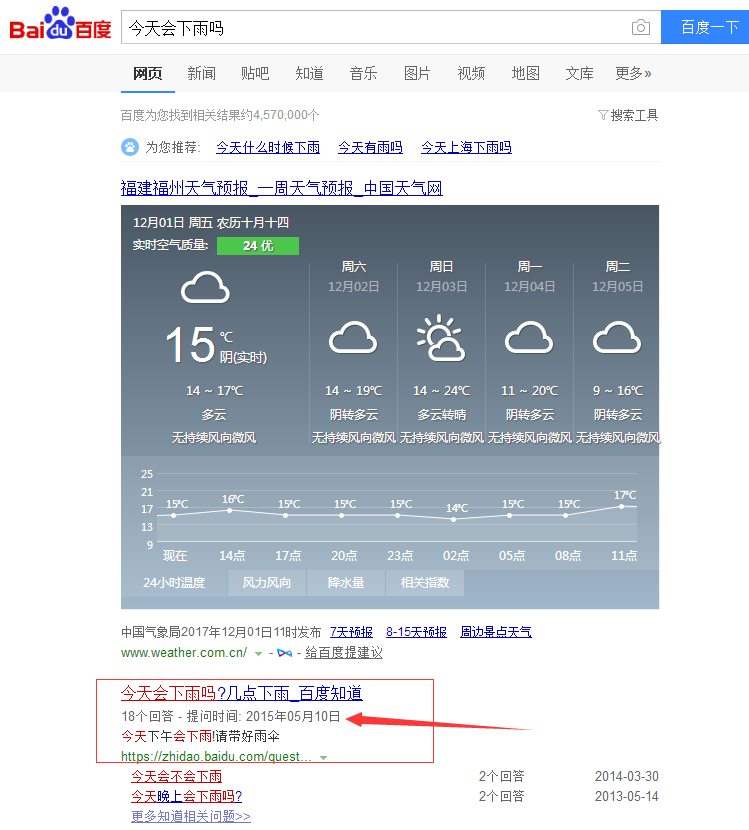Open the 贴吧 tab
The height and width of the screenshot is (830, 749).
(255, 73)
